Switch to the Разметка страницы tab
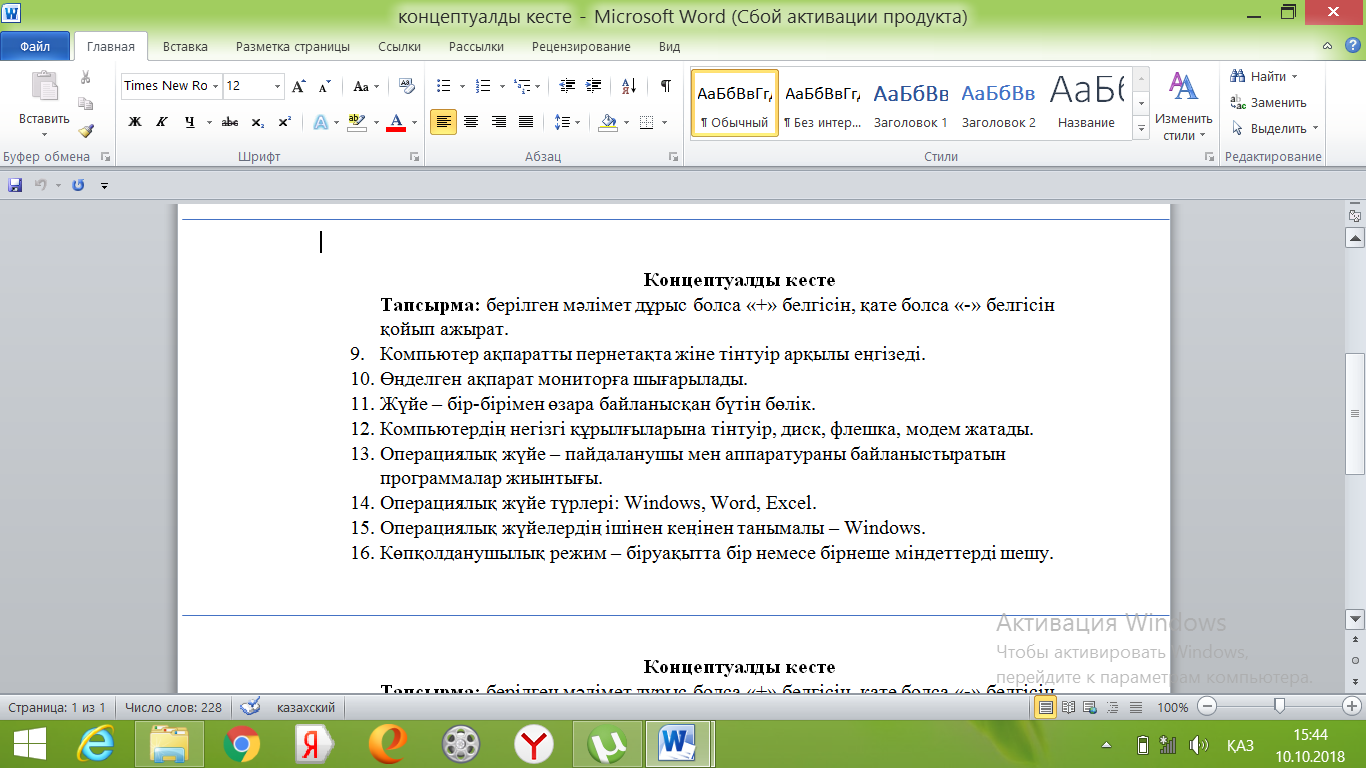 pyautogui.click(x=293, y=46)
